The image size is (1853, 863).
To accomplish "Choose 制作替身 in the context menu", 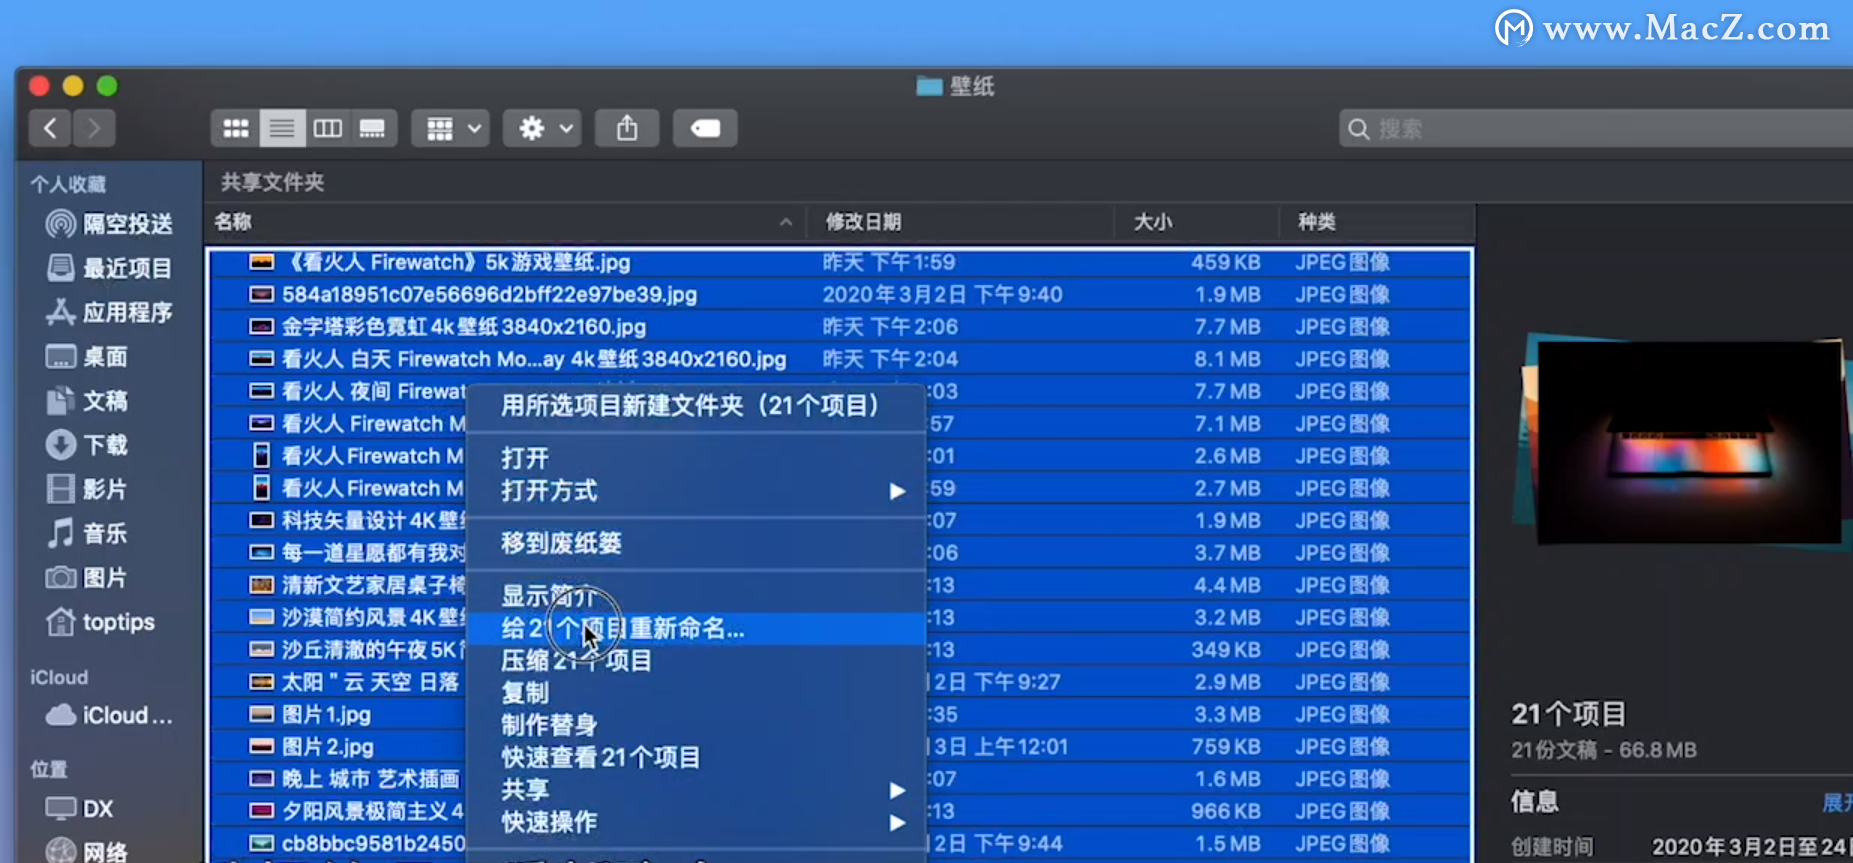I will pyautogui.click(x=695, y=725).
